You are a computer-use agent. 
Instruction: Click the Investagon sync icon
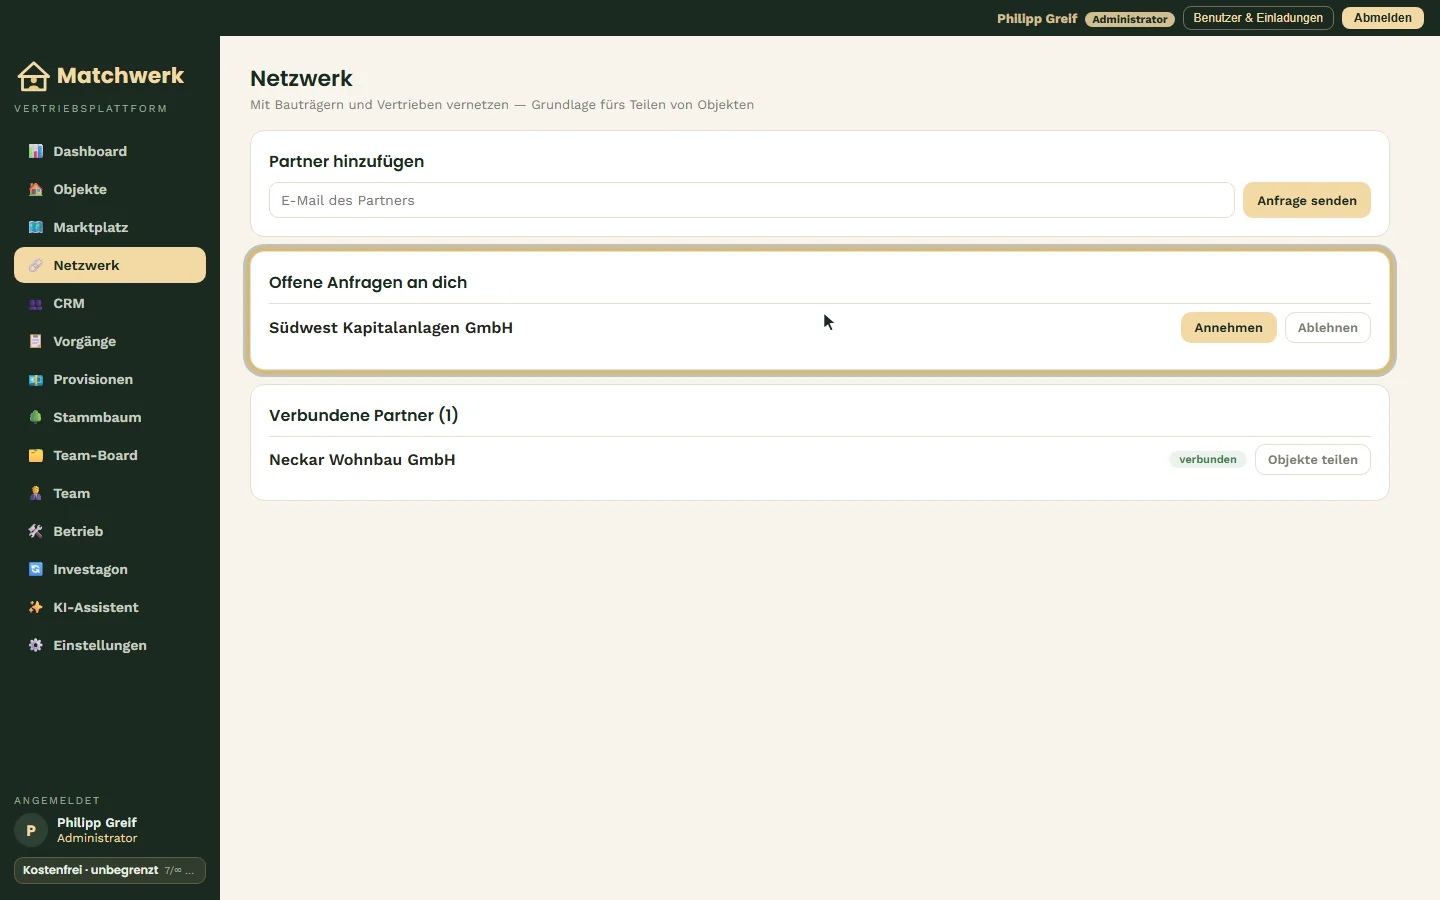point(36,569)
